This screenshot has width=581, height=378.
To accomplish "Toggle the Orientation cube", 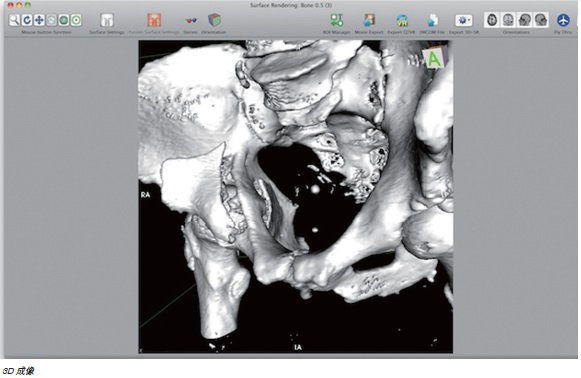I will coord(214,20).
